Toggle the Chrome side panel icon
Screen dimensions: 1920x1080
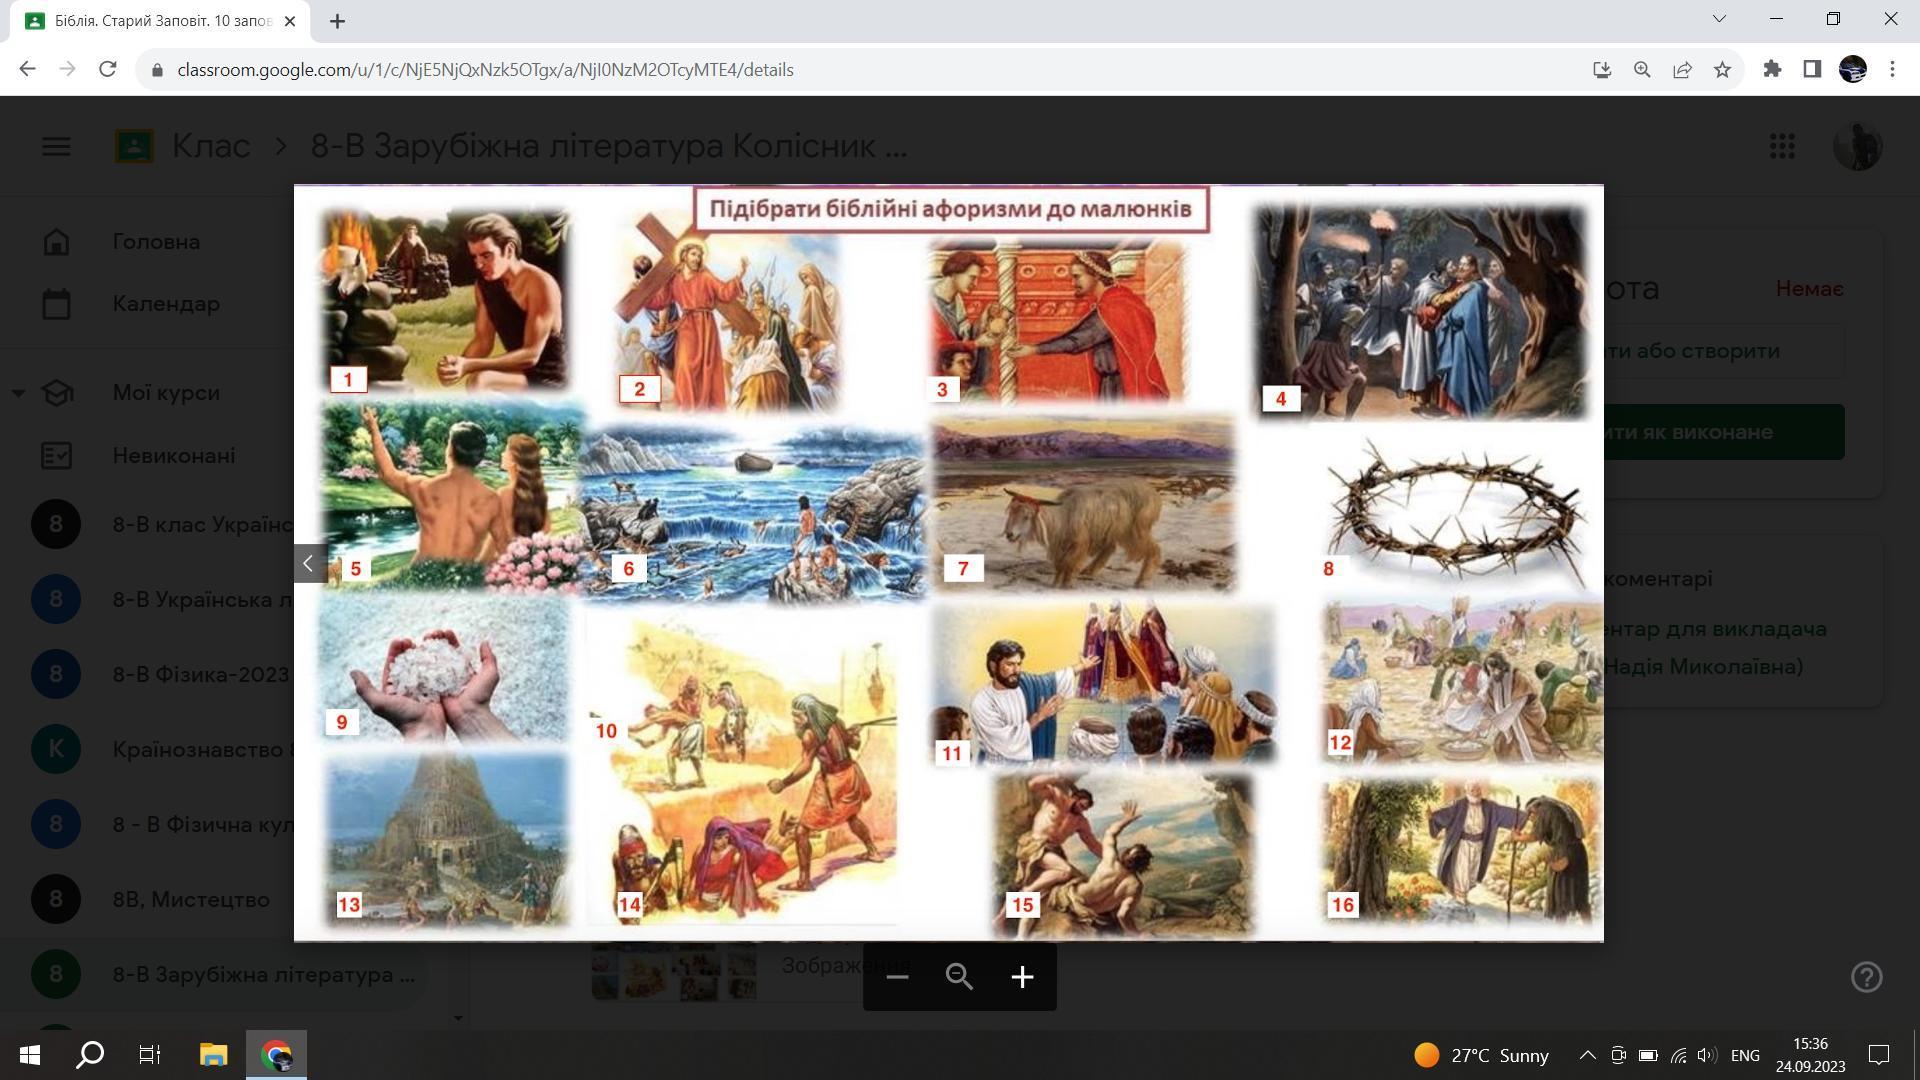click(x=1812, y=69)
